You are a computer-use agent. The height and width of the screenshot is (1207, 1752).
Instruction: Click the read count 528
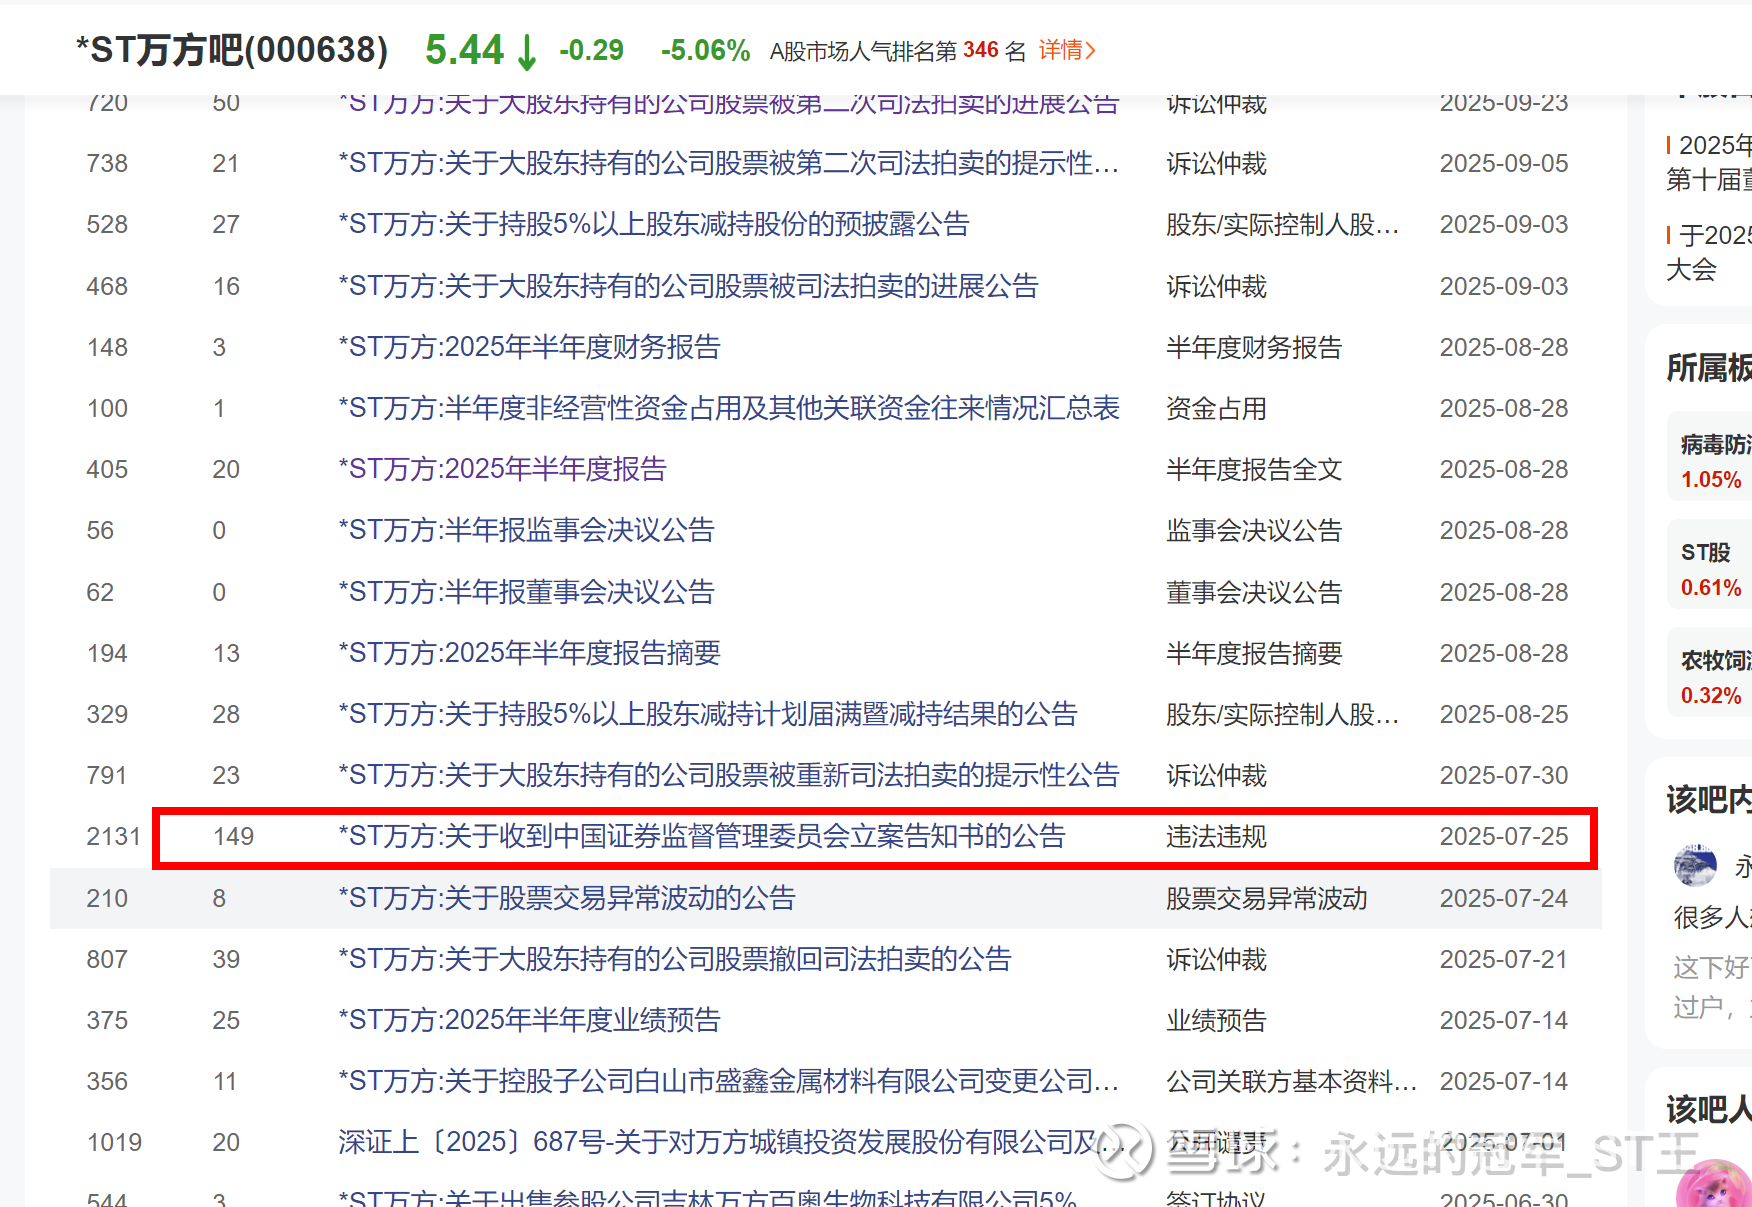[x=107, y=224]
